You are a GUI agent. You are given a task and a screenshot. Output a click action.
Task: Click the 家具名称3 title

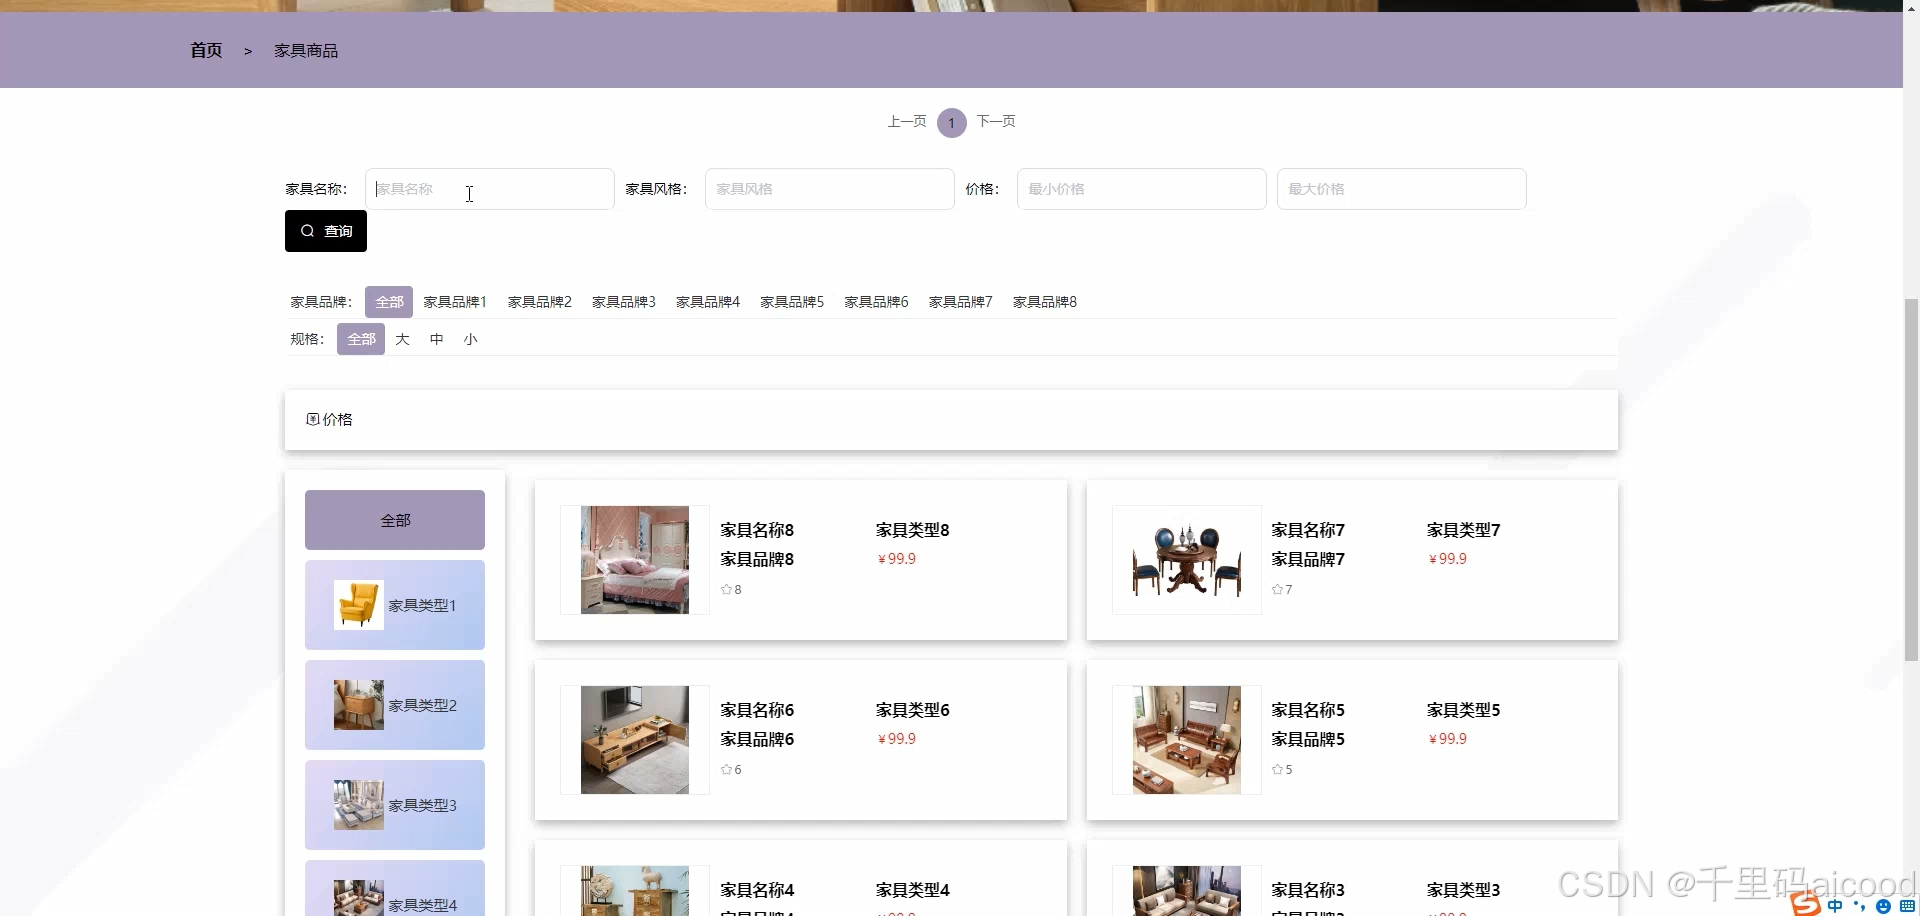click(x=1308, y=890)
